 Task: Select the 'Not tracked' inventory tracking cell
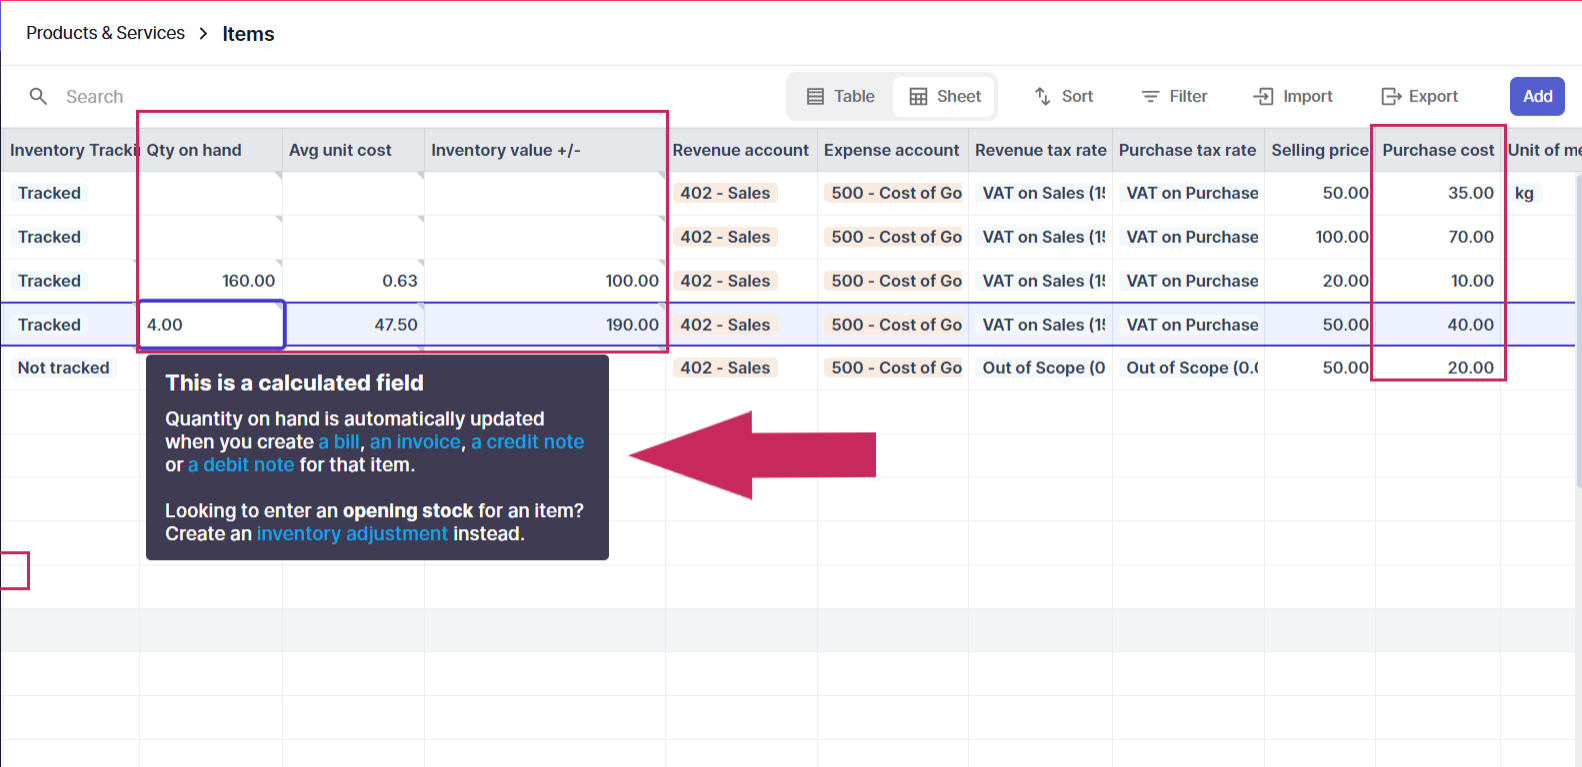(x=70, y=368)
